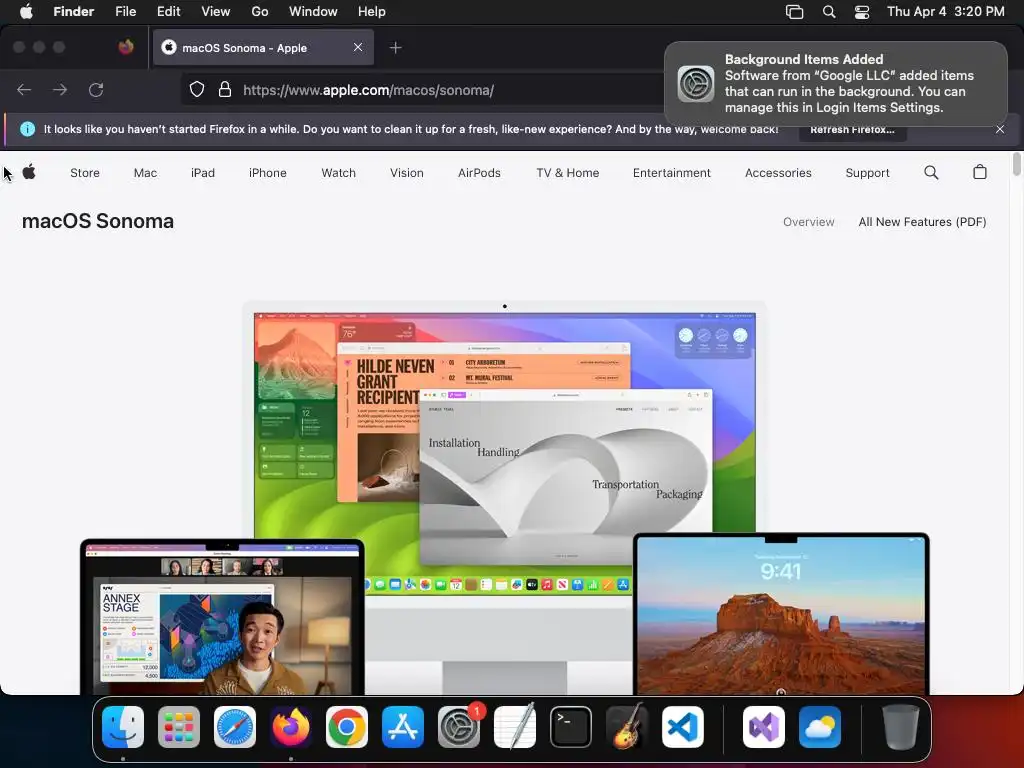Screen dimensions: 1024x768
Task: Open the TV & Home nav link
Action: click(x=568, y=173)
